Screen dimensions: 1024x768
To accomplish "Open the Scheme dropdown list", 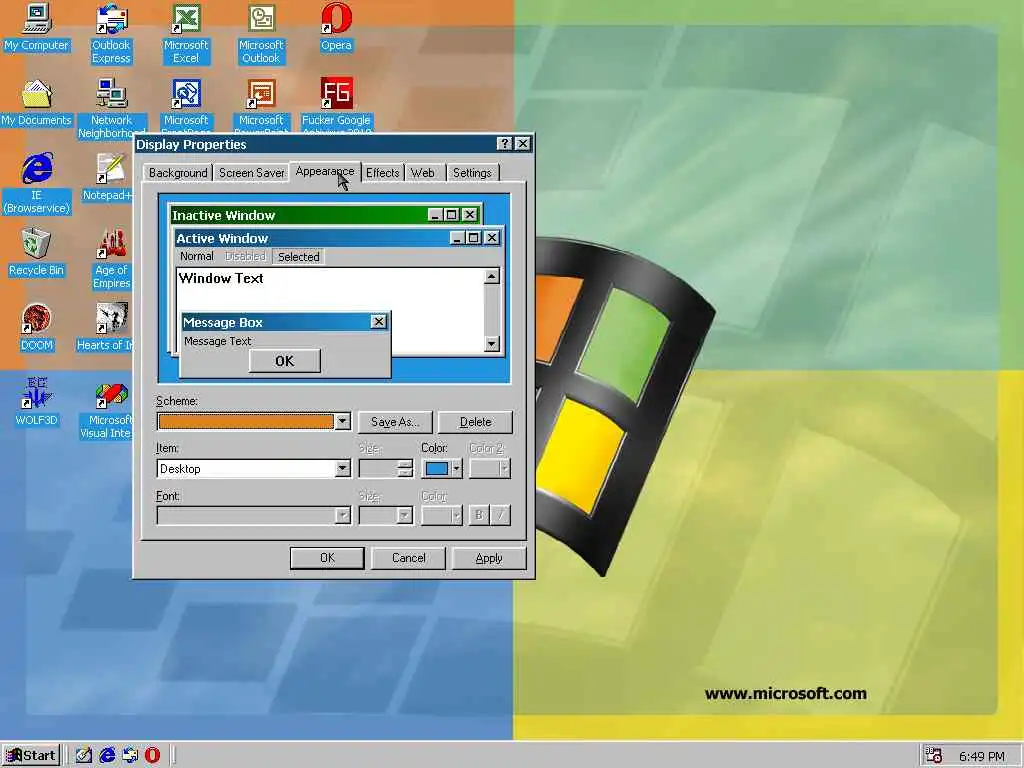I will click(342, 421).
